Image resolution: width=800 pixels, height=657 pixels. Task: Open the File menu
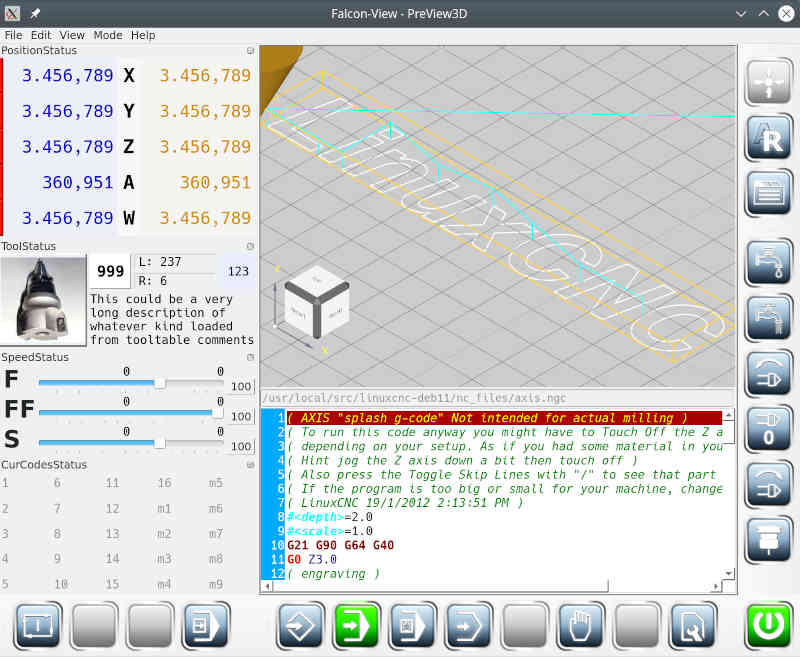13,35
